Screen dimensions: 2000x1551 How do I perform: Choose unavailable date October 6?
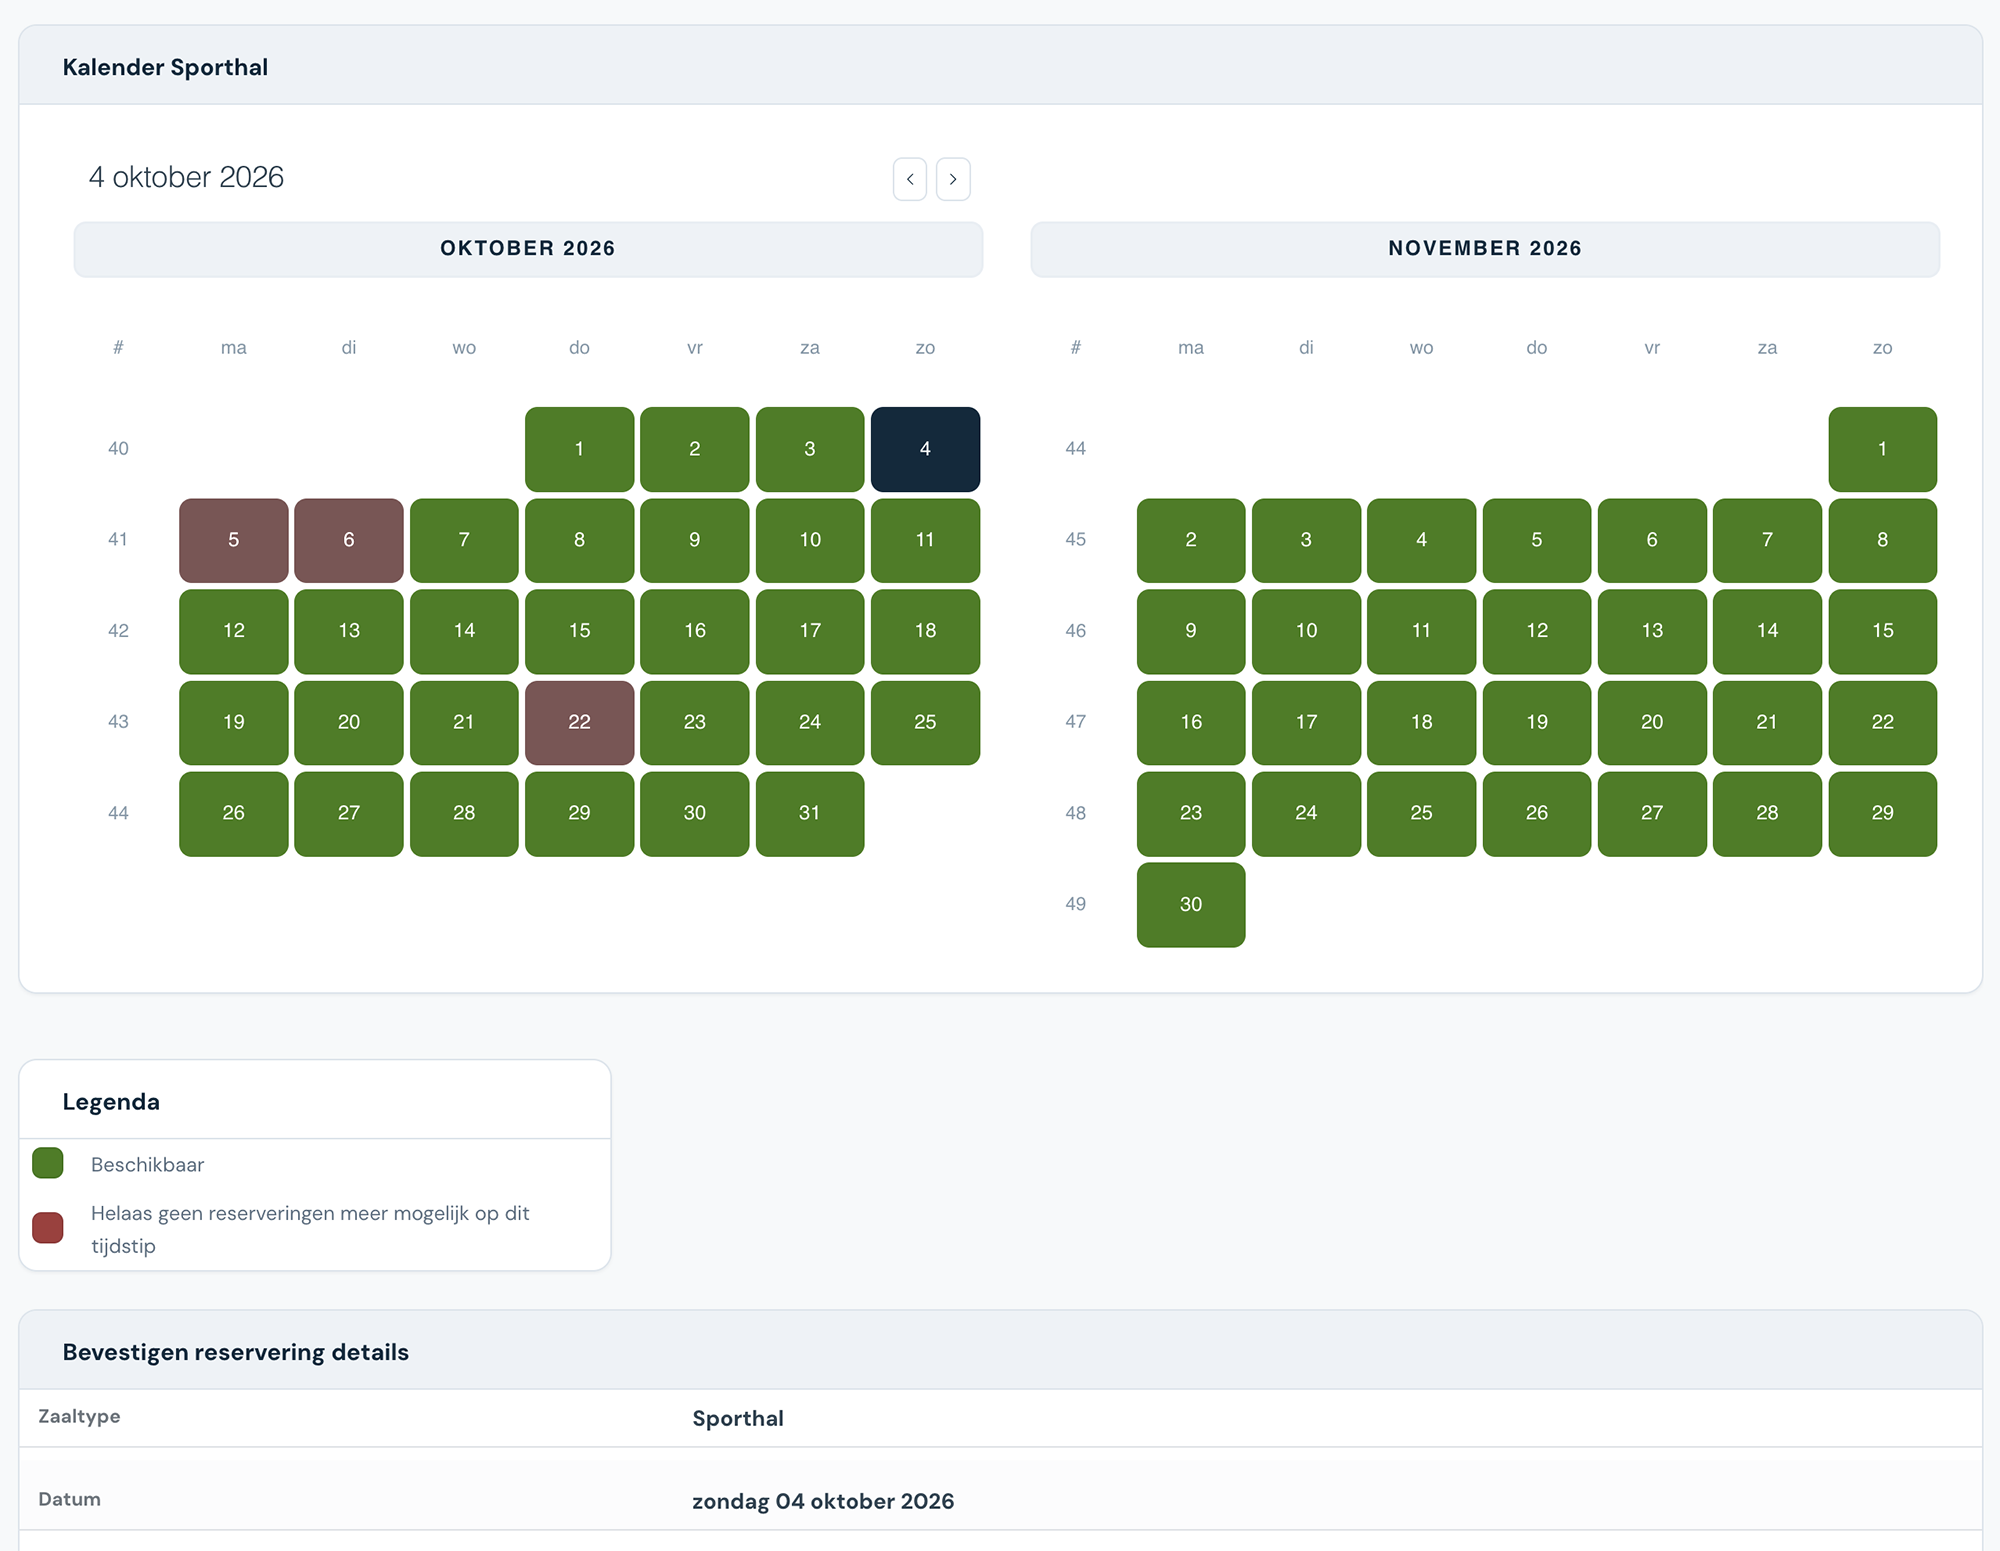pos(349,540)
